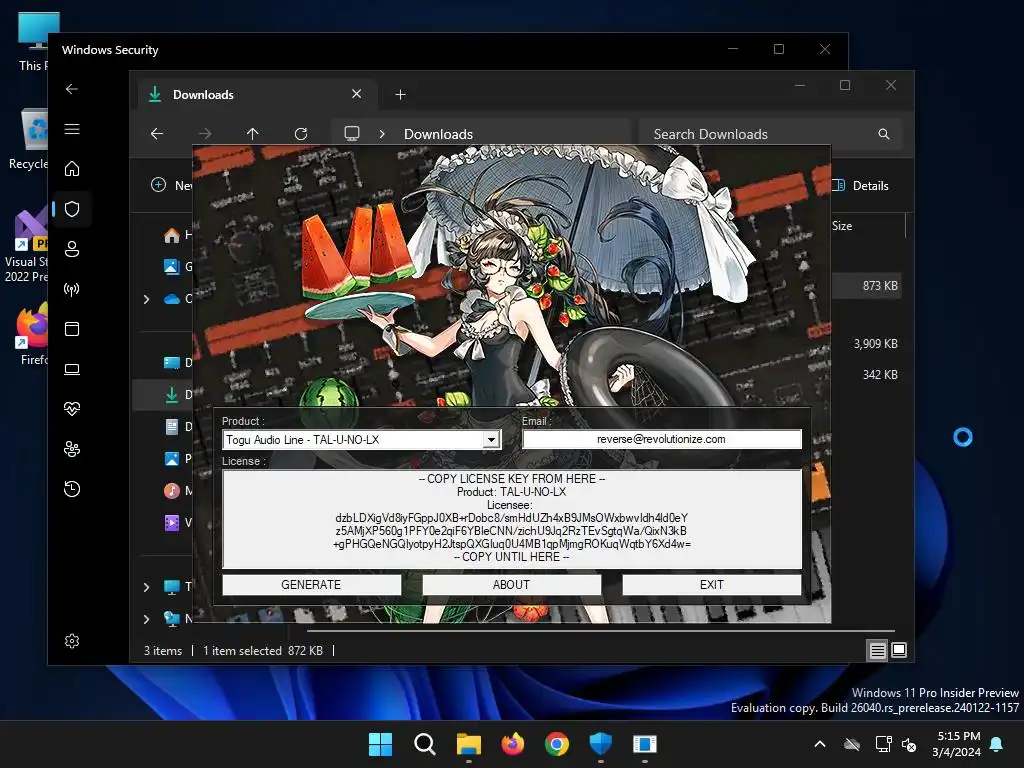Select Pictures folder icon in navigation pane
Screen dimensions: 1024x768
(x=172, y=458)
